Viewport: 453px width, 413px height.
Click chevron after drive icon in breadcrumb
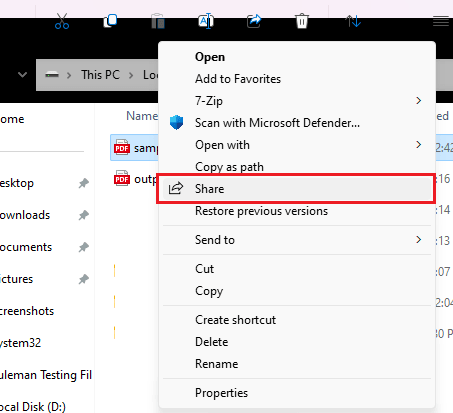69,75
